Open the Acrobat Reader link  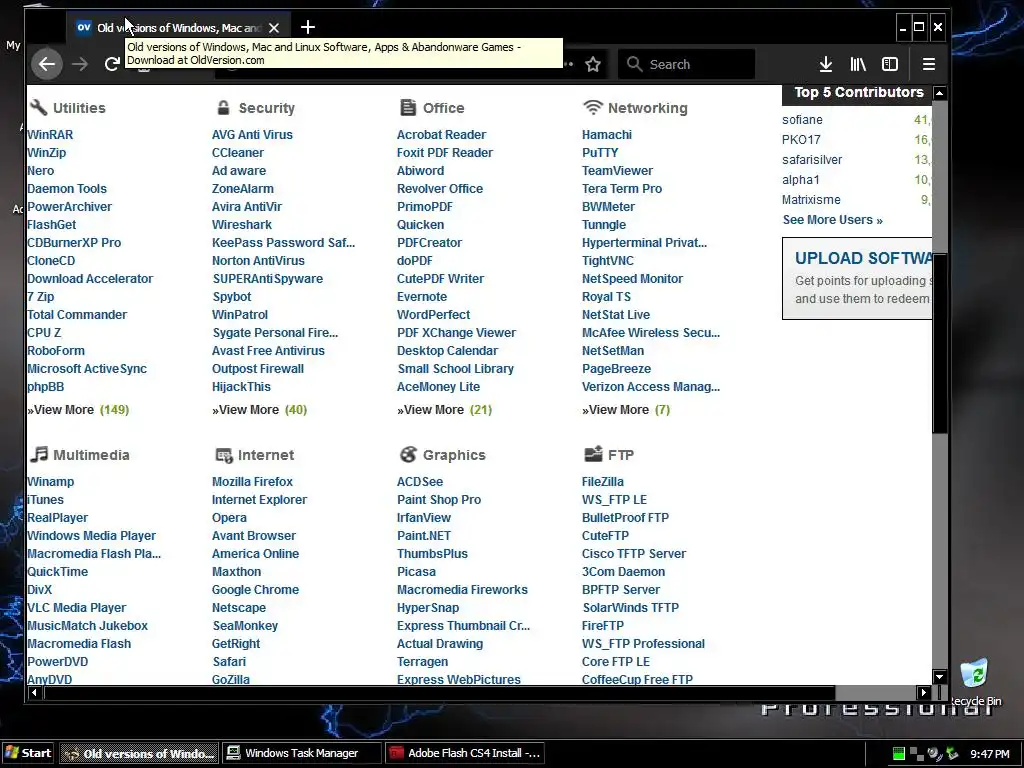tap(441, 135)
